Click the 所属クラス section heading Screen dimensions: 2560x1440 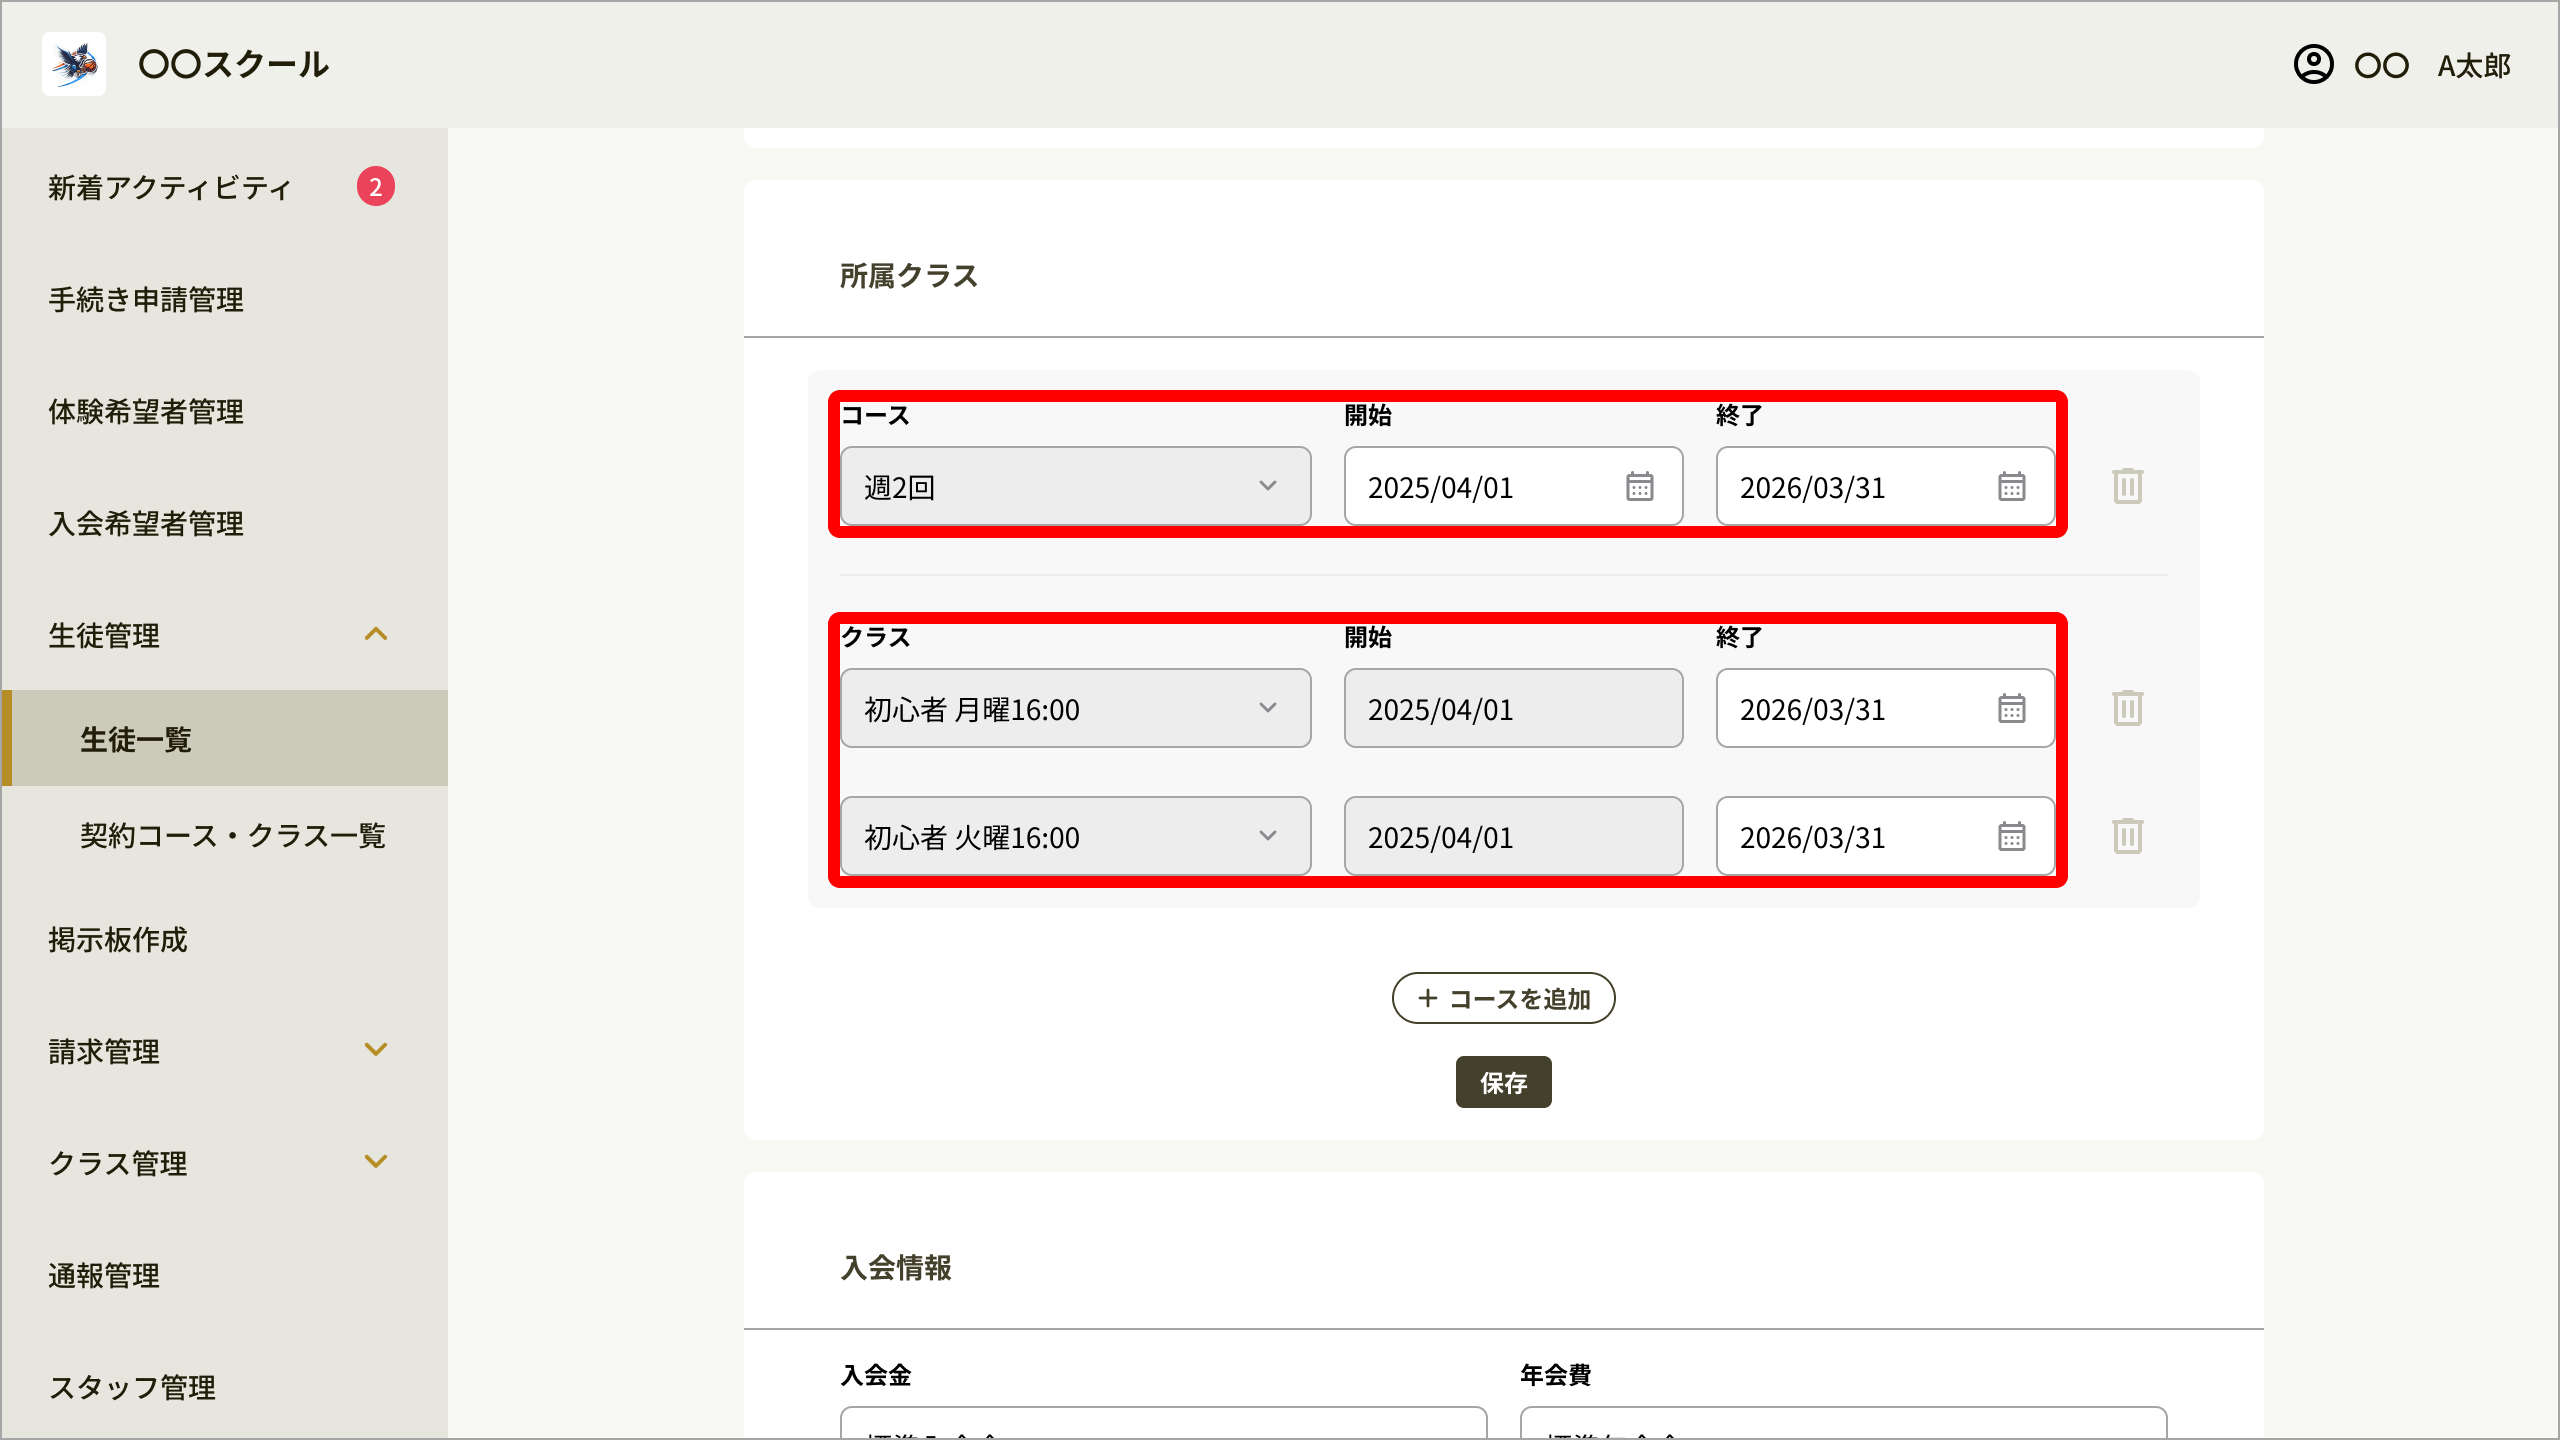click(908, 276)
